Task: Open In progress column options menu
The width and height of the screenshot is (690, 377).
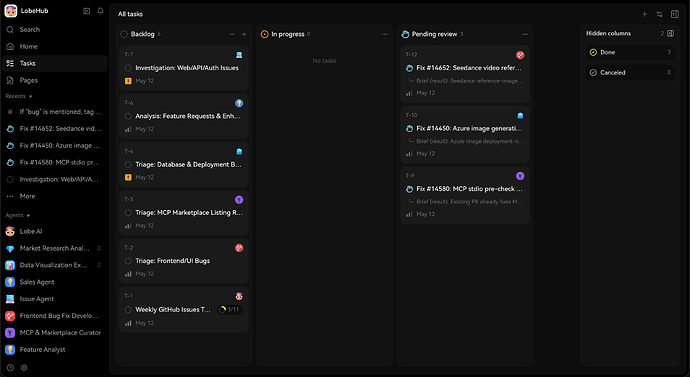Action: point(385,34)
